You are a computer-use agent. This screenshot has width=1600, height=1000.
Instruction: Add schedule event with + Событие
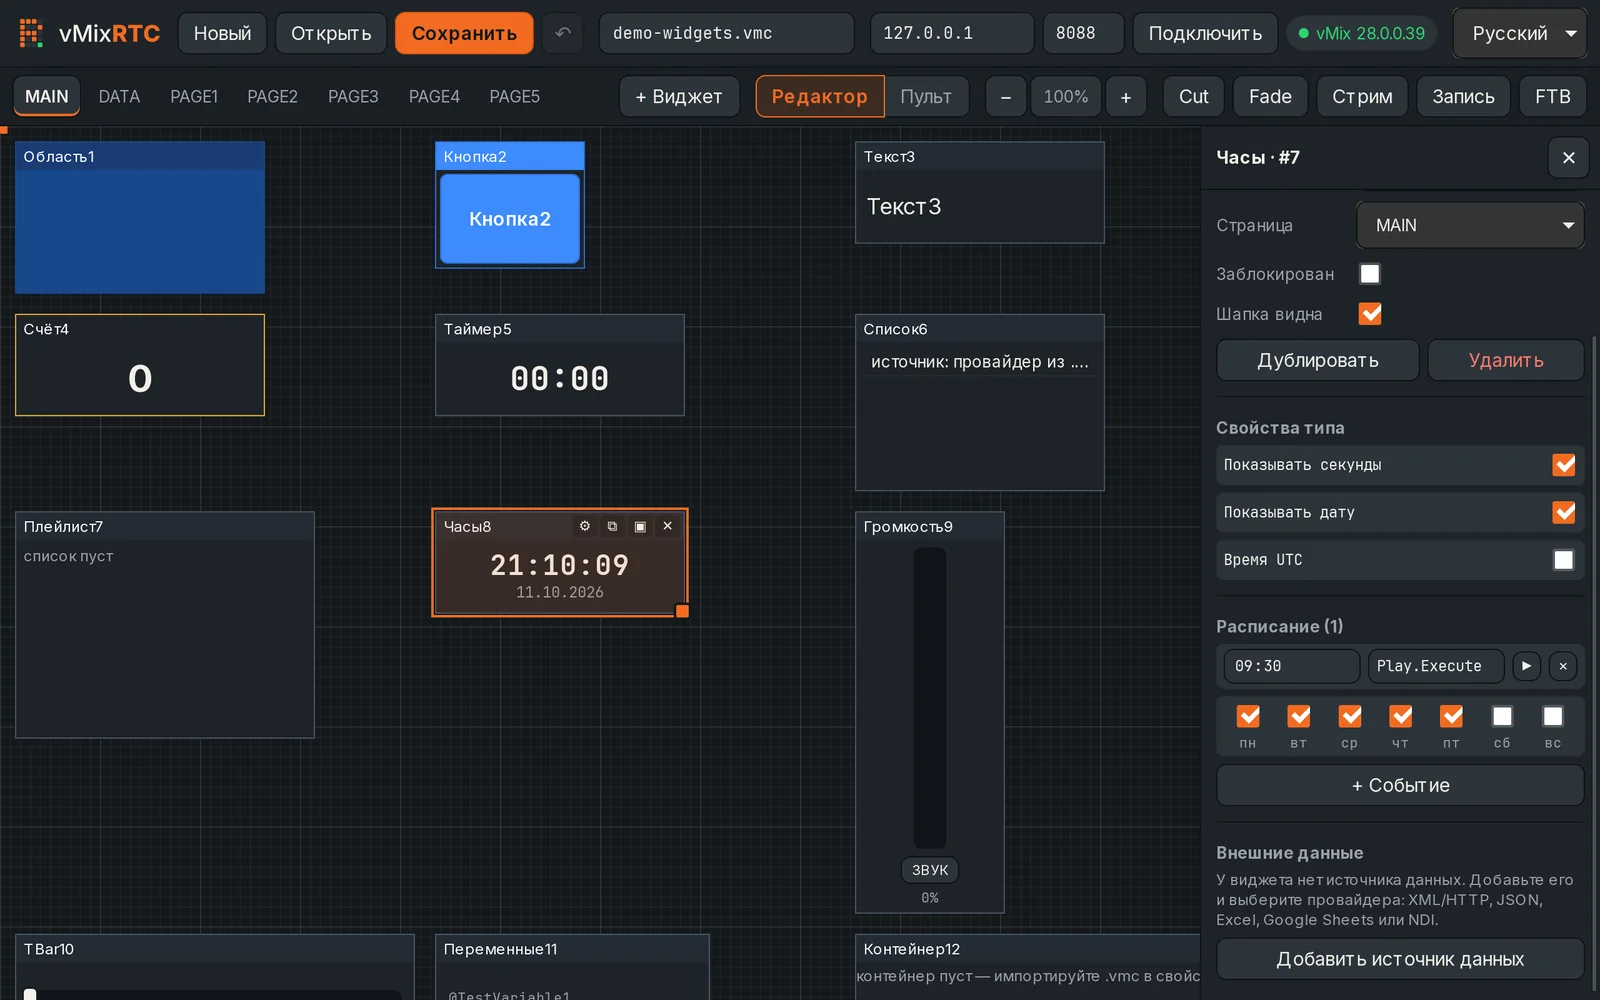pos(1400,785)
